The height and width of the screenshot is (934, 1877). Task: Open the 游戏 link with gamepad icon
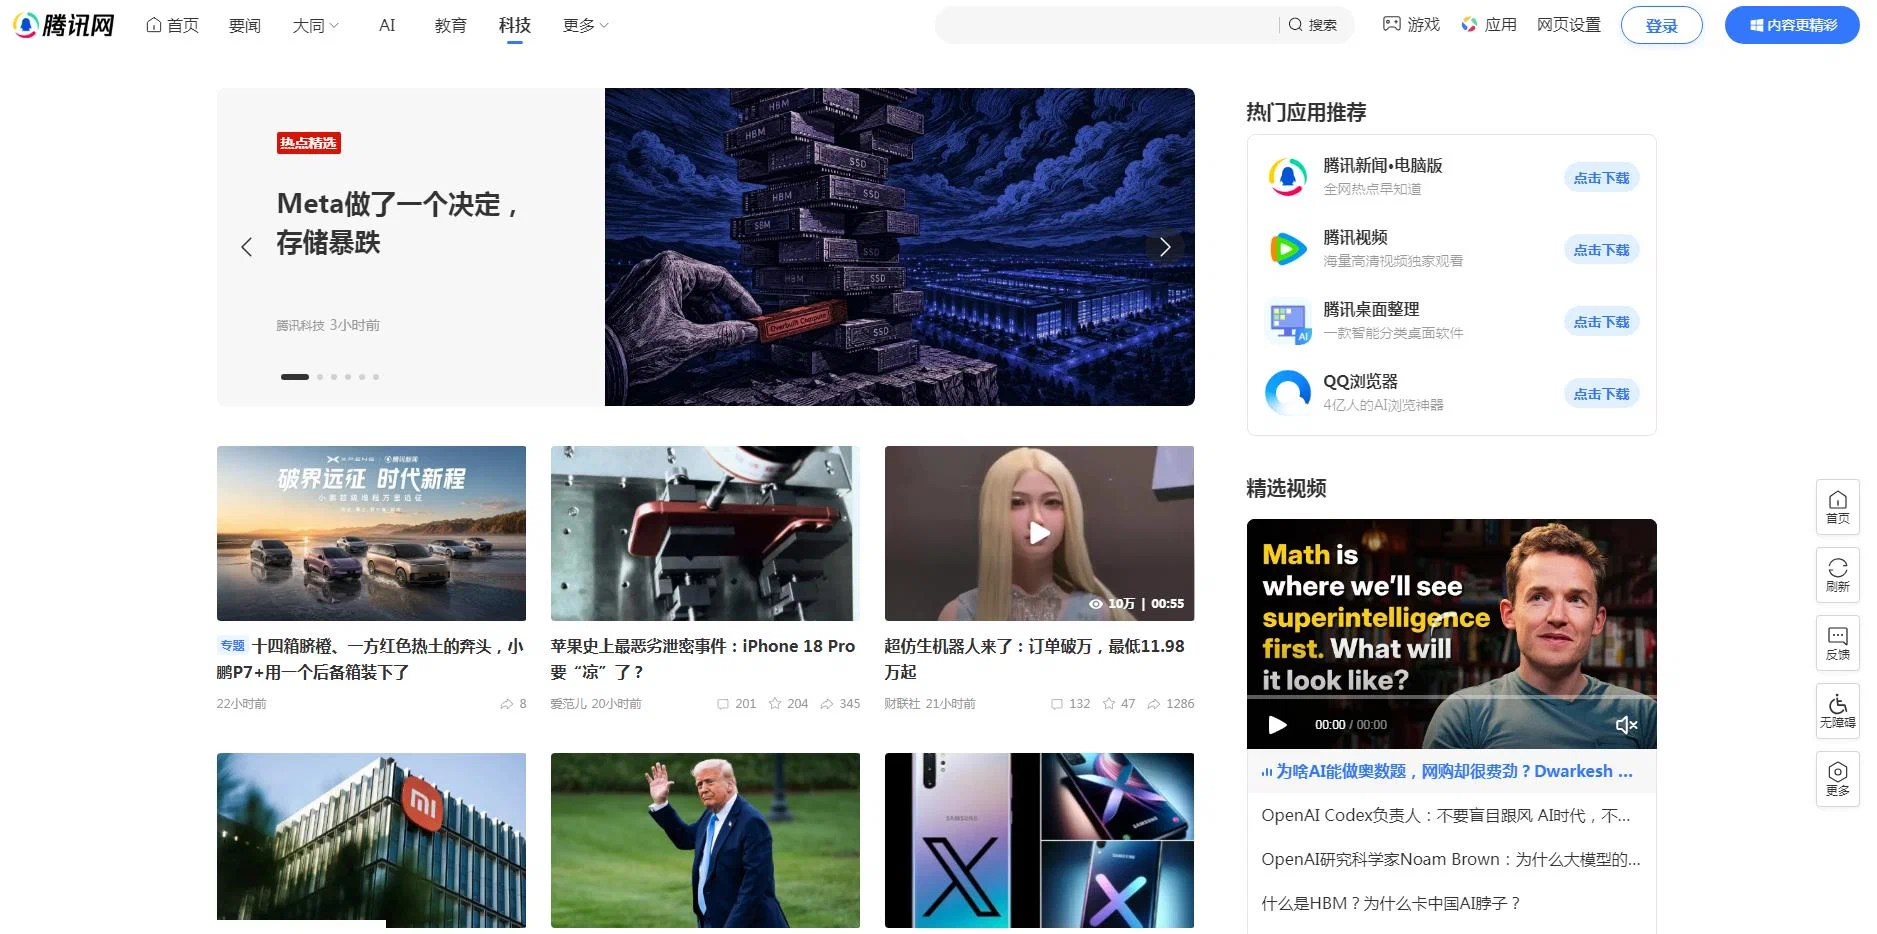(1411, 25)
